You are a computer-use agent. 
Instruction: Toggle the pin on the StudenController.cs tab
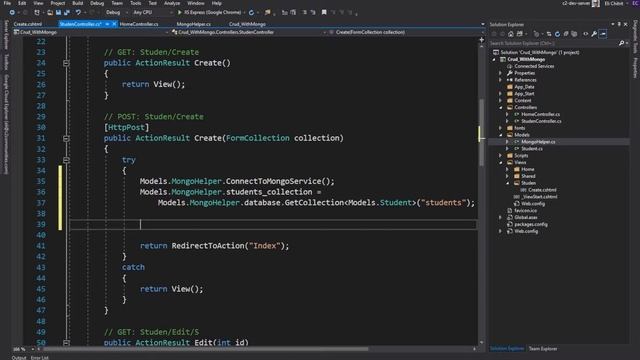107,24
